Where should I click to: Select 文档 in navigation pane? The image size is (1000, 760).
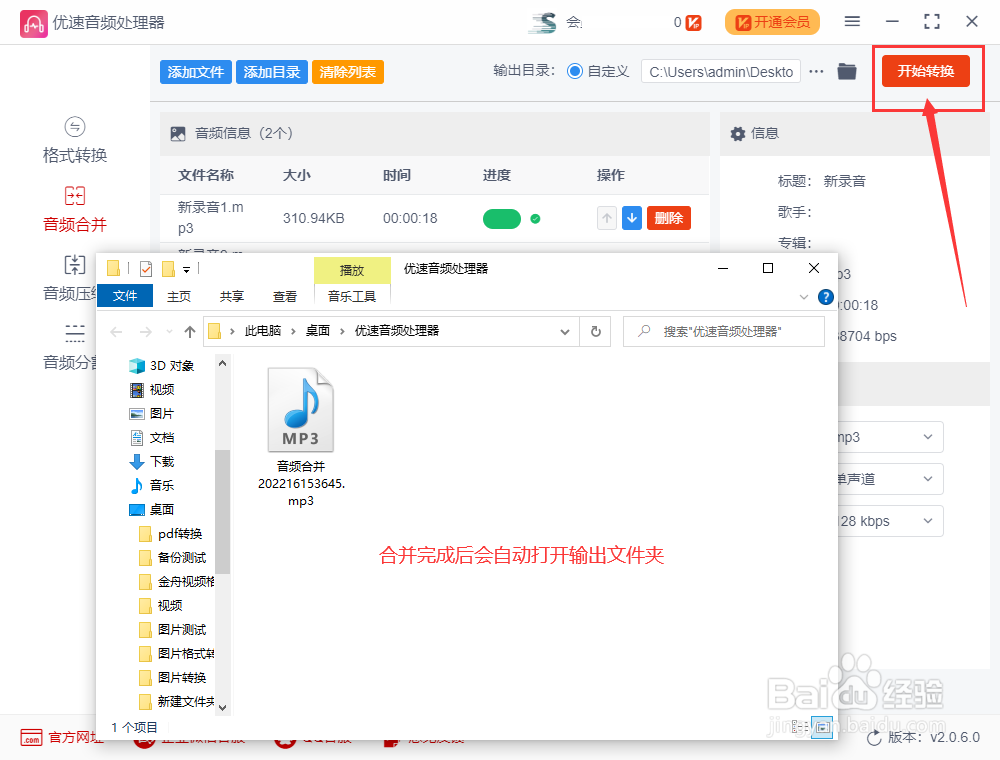[x=152, y=437]
